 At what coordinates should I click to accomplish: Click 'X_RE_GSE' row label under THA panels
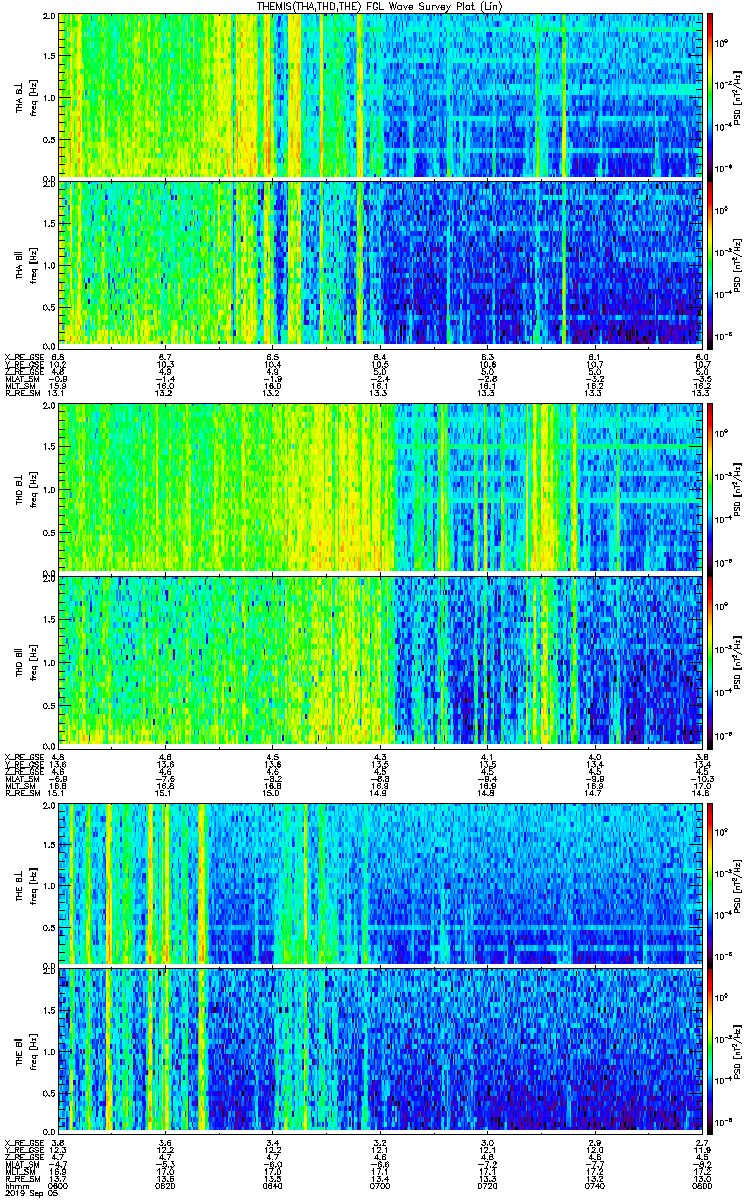pyautogui.click(x=22, y=357)
